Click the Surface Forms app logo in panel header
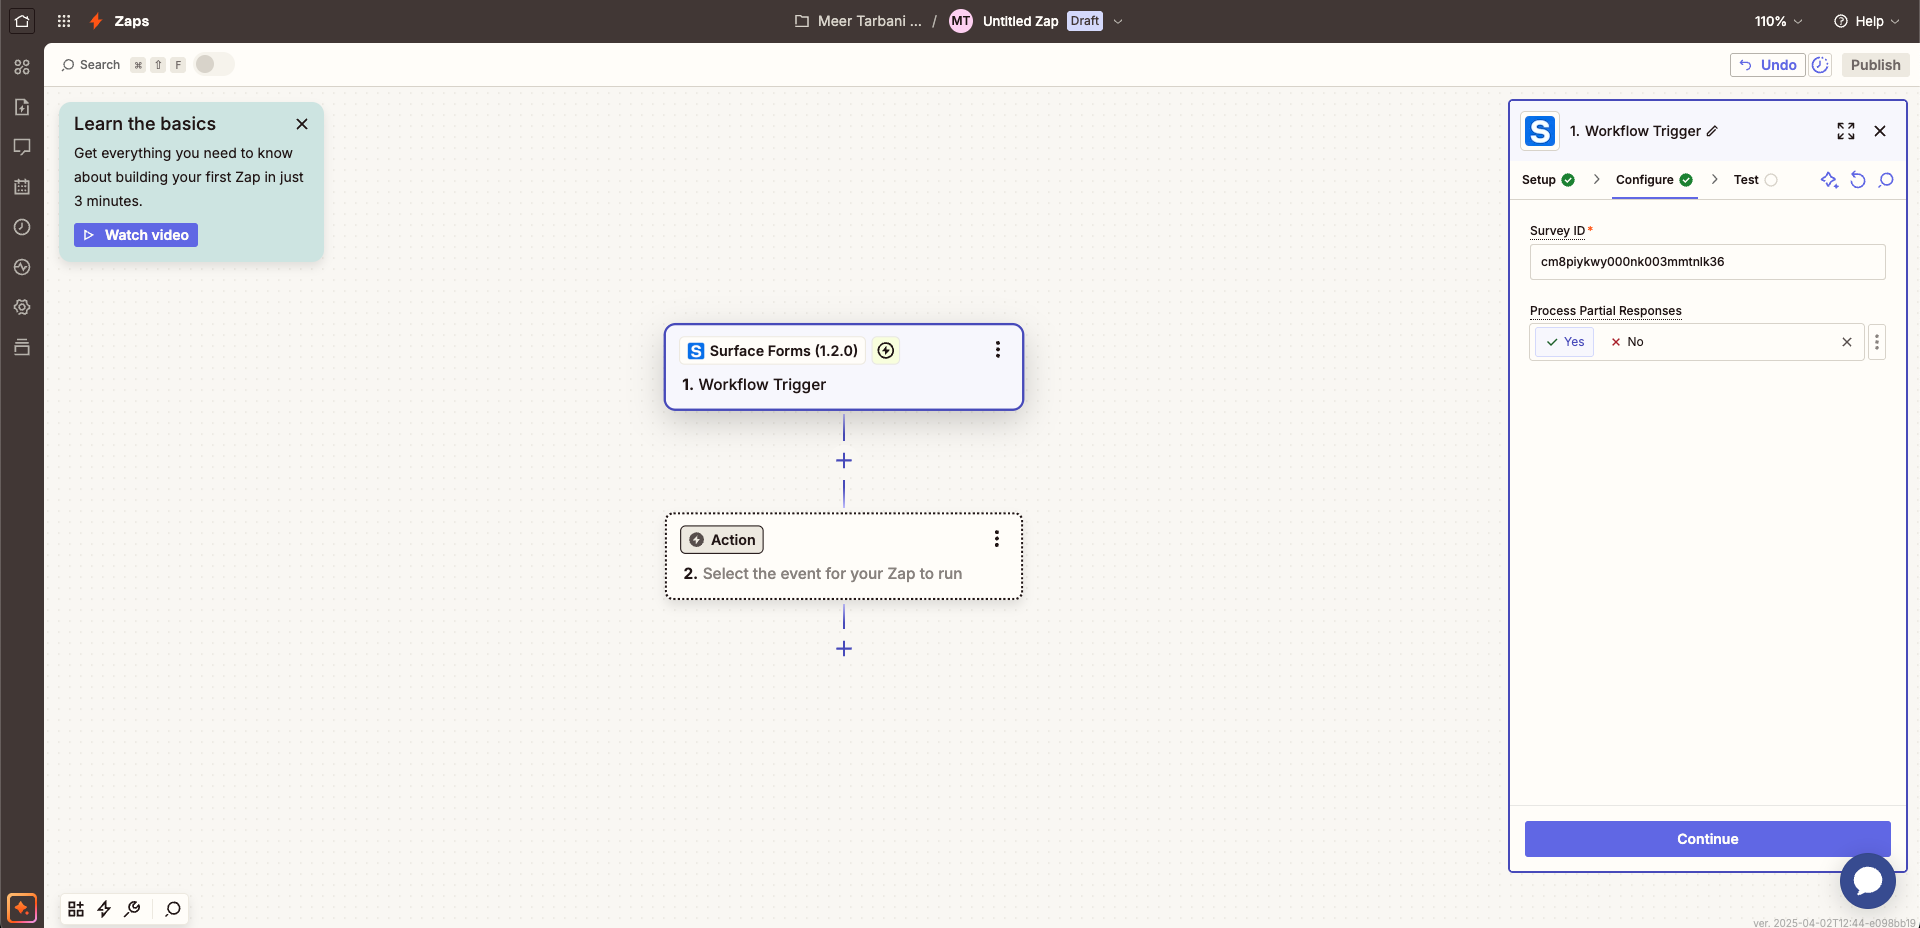 coord(1540,131)
